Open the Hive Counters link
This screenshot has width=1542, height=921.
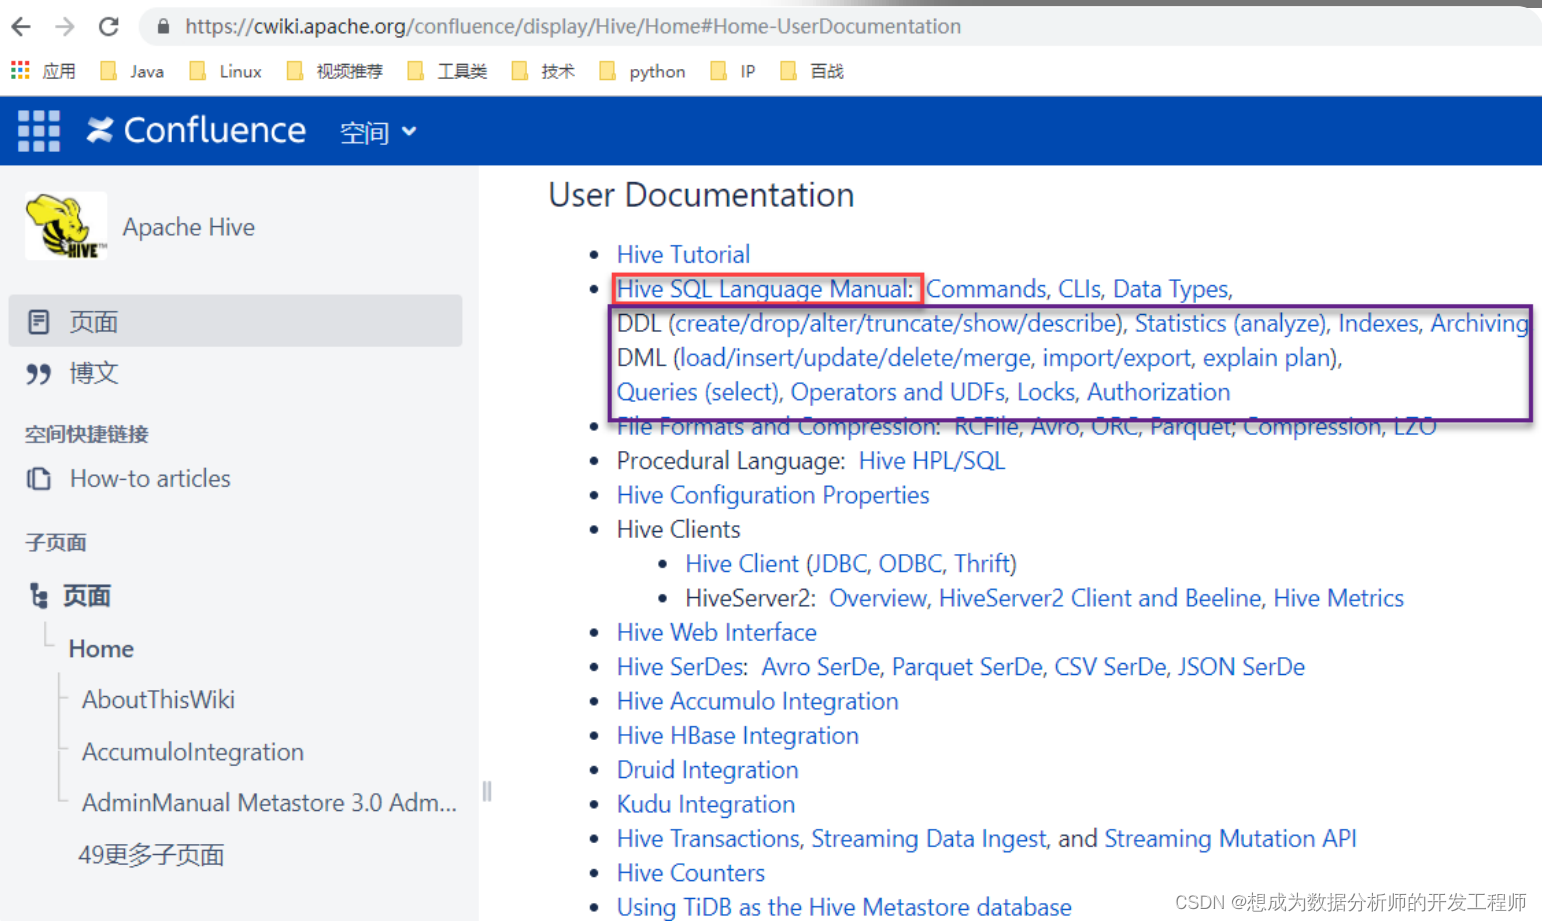coord(691,873)
